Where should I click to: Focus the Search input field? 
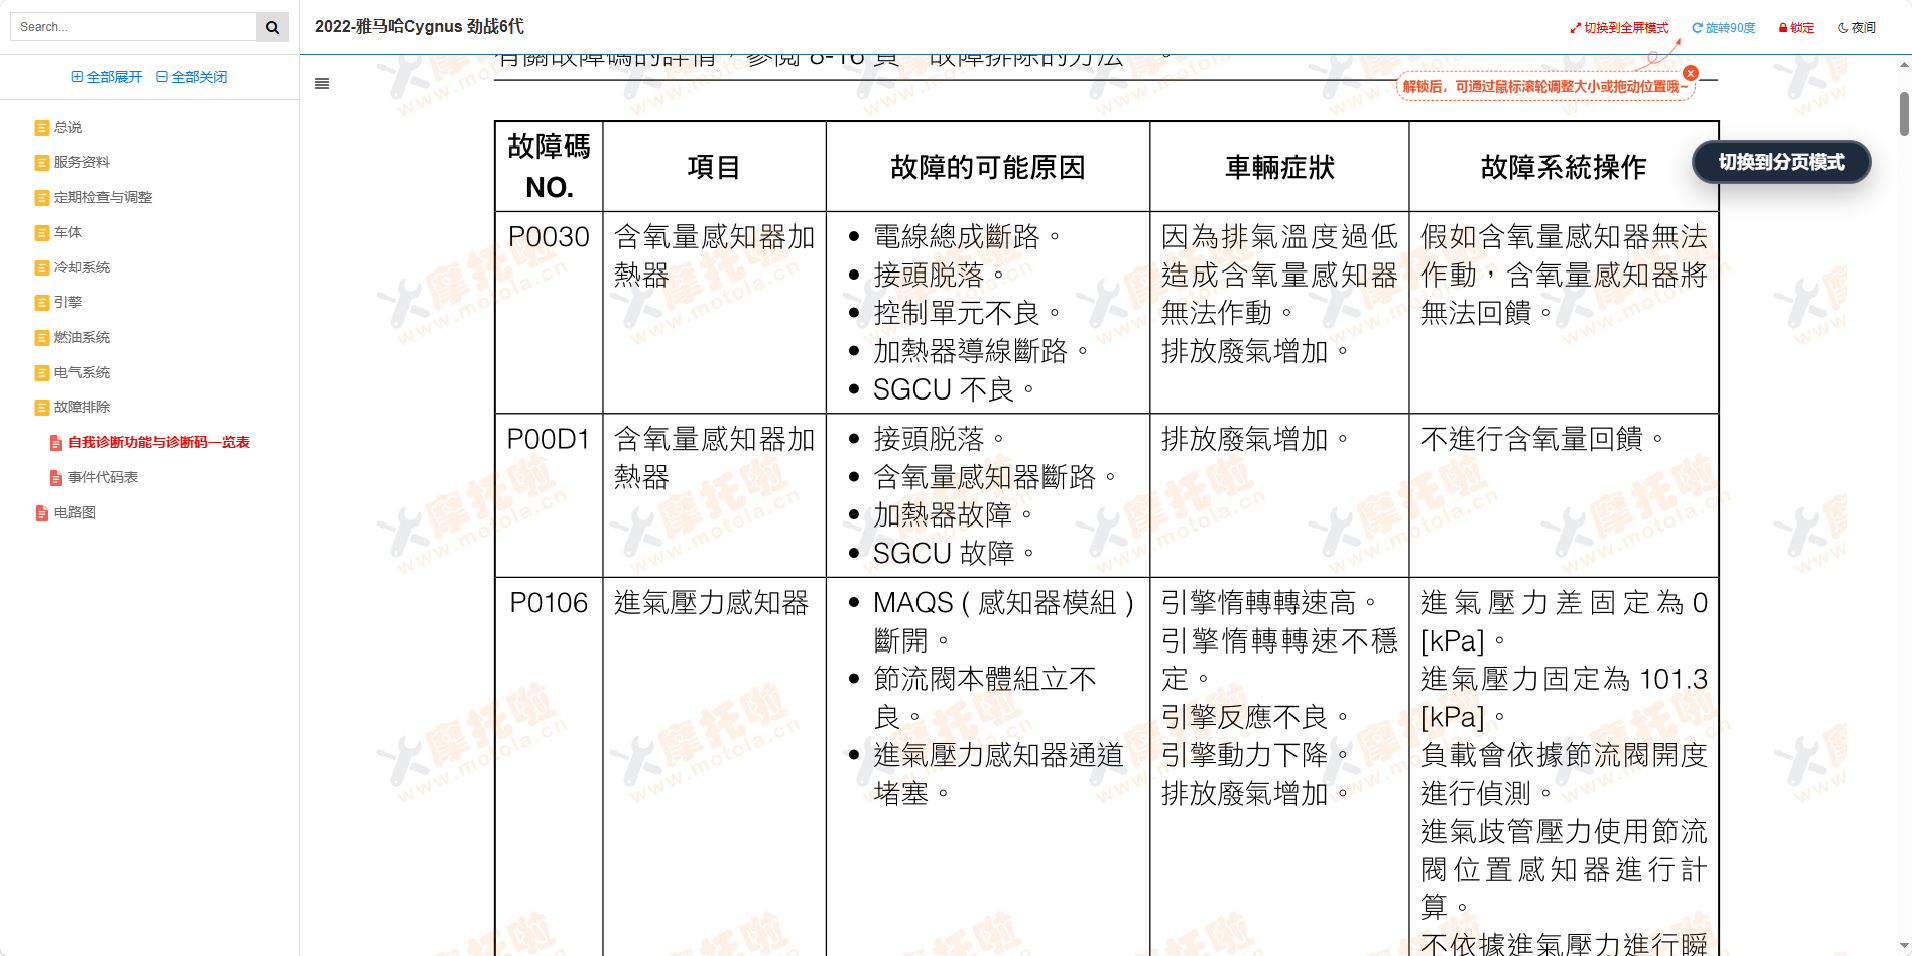coord(133,27)
